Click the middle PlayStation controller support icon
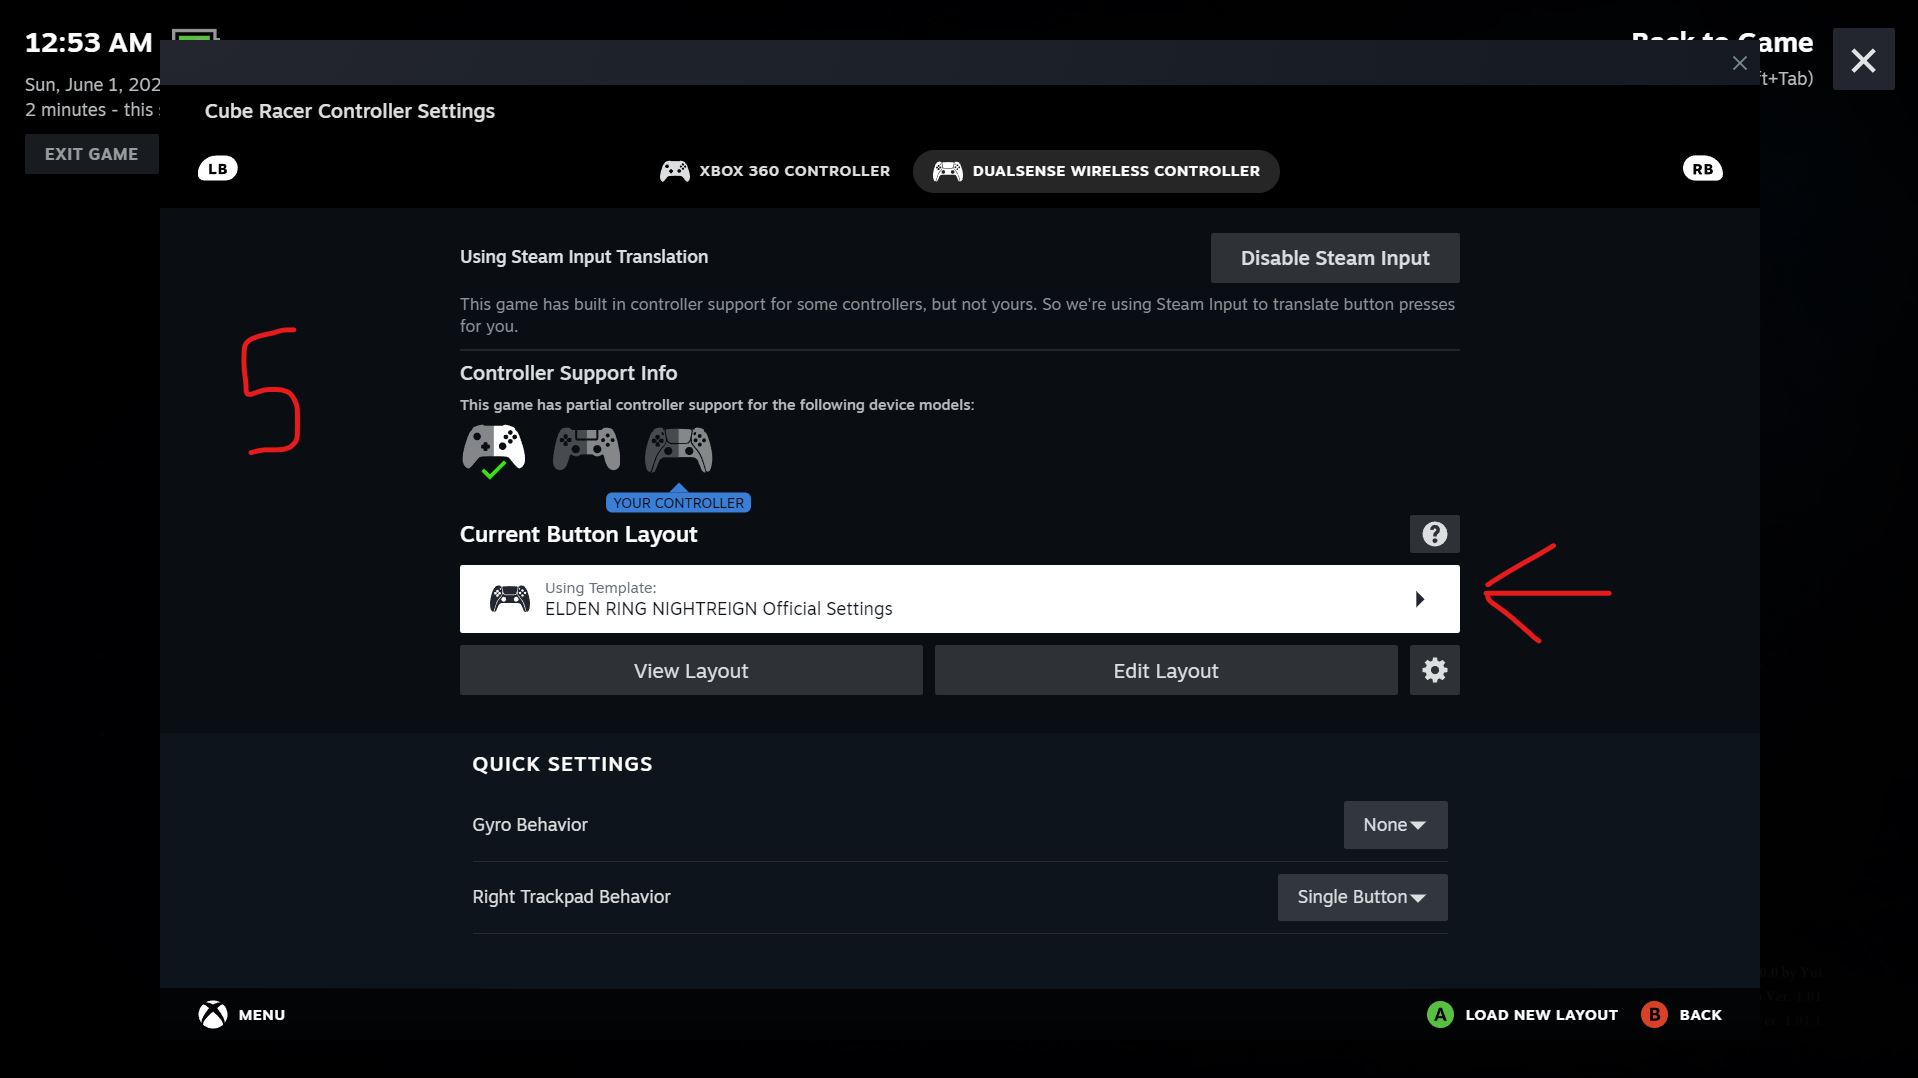 pos(586,449)
